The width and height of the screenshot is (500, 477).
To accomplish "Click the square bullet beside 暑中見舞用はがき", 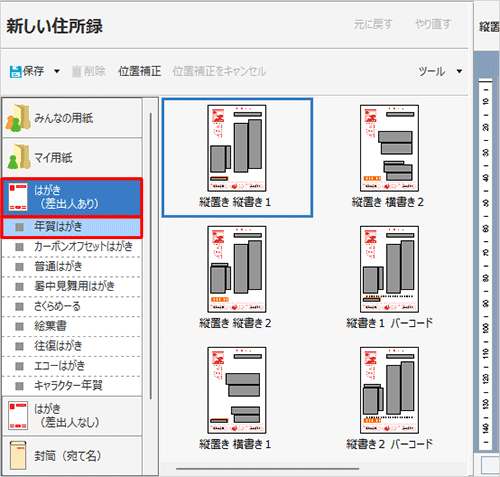I will [x=20, y=287].
